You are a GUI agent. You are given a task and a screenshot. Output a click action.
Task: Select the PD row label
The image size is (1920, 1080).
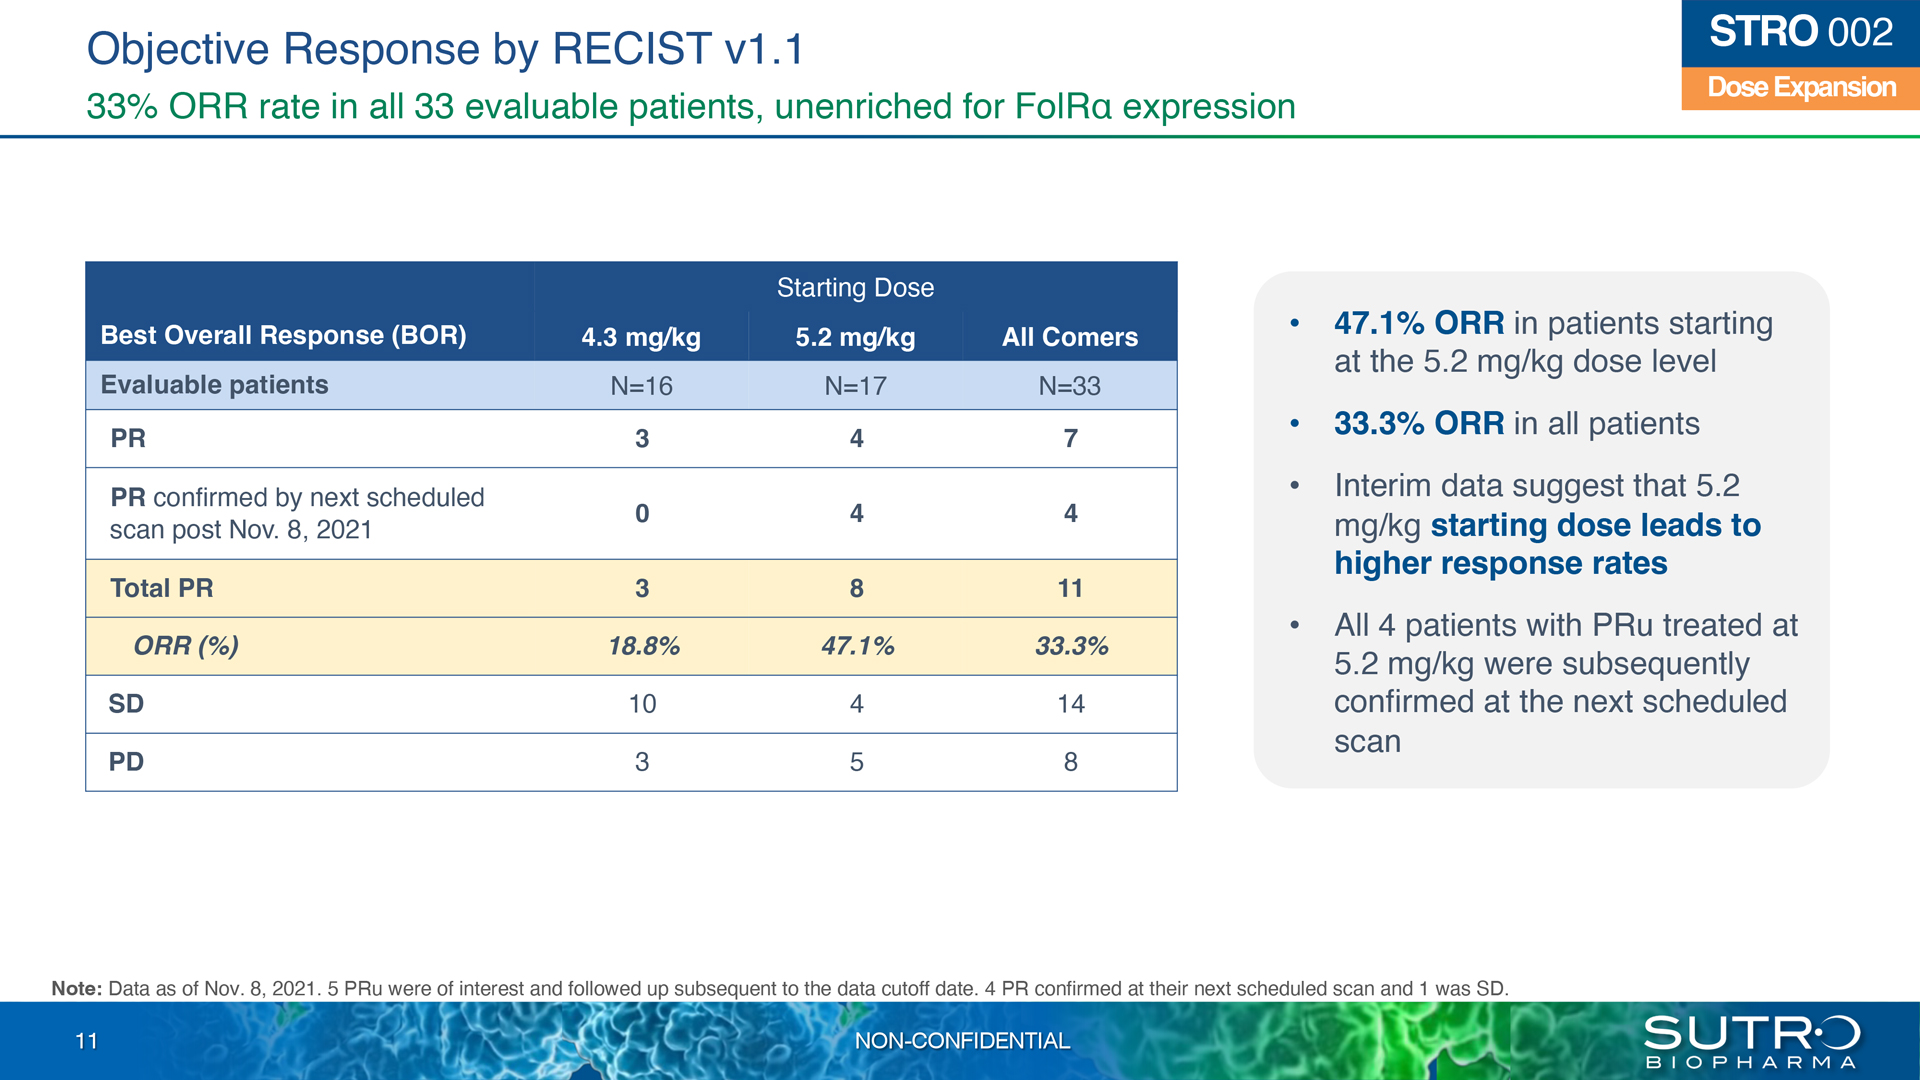126,762
